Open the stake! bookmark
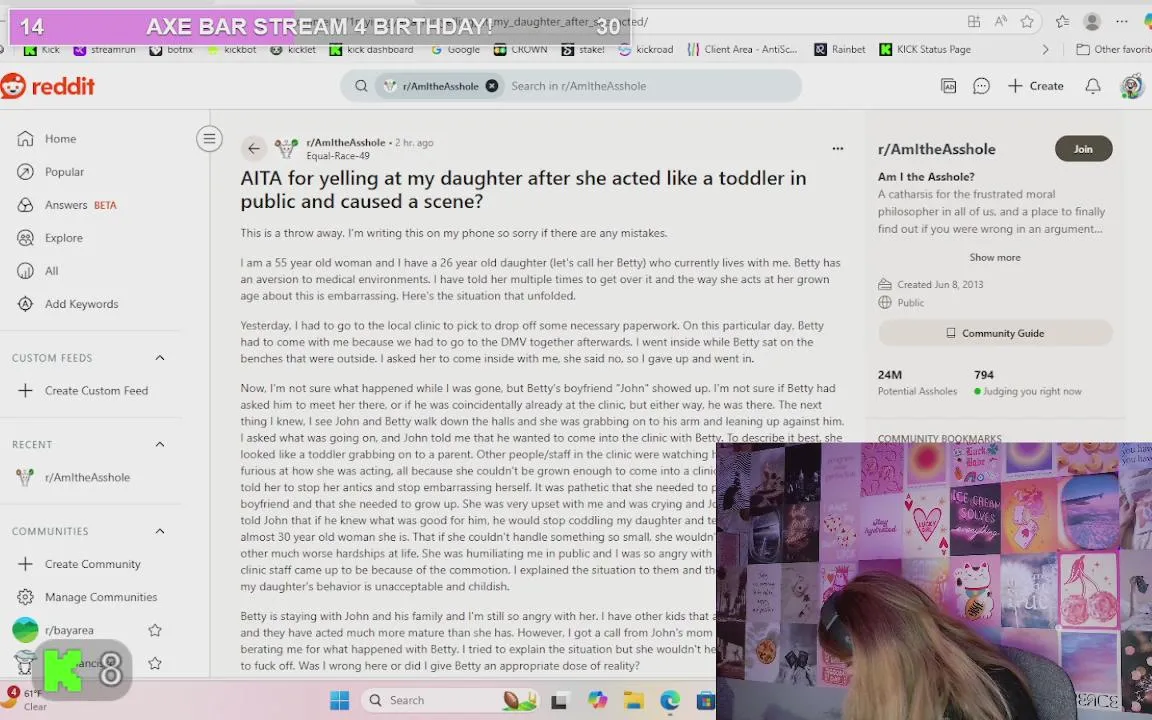Viewport: 1152px width, 720px height. click(583, 49)
